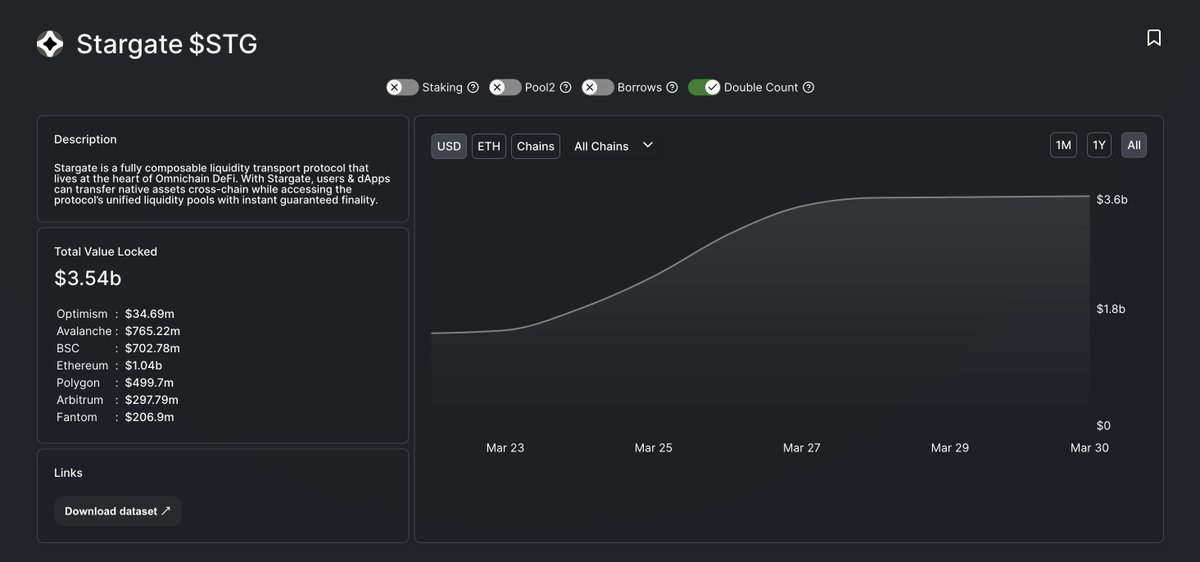Image resolution: width=1200 pixels, height=562 pixels.
Task: Click the Stargate $STG title
Action: point(167,44)
